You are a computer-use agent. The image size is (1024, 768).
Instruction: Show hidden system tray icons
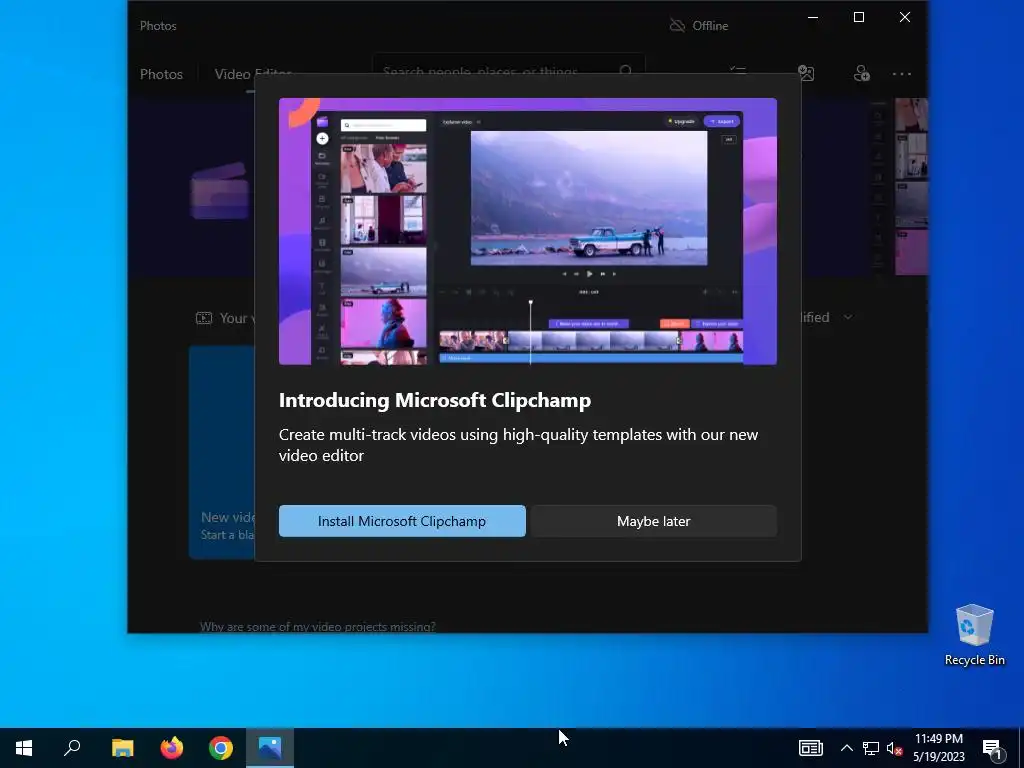[846, 748]
